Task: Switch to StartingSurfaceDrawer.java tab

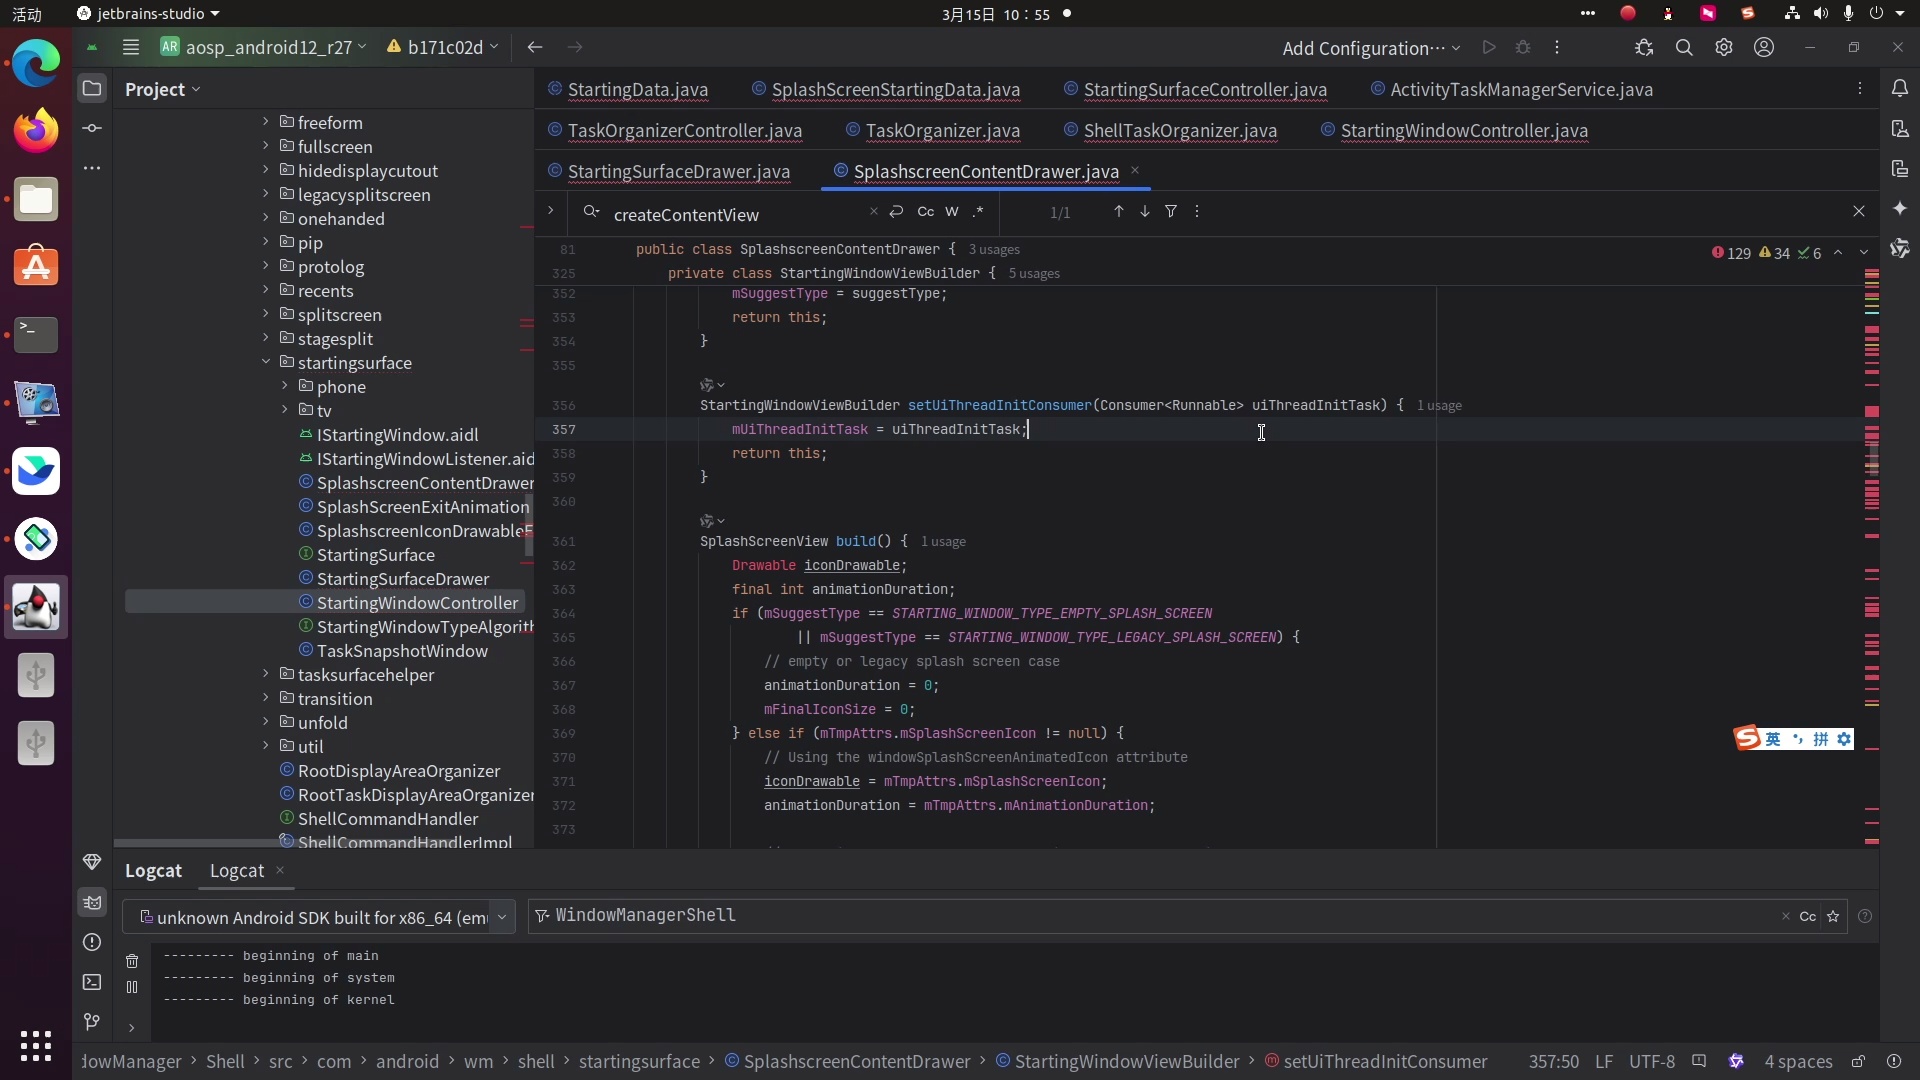Action: [678, 172]
